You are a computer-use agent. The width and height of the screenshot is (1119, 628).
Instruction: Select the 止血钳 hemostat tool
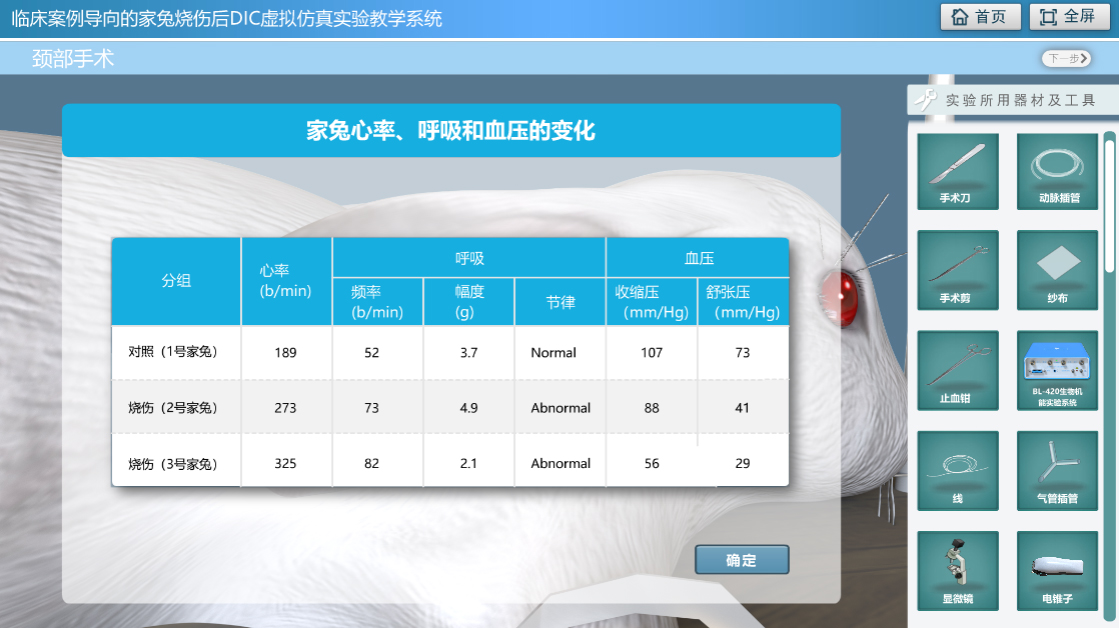[x=957, y=369]
